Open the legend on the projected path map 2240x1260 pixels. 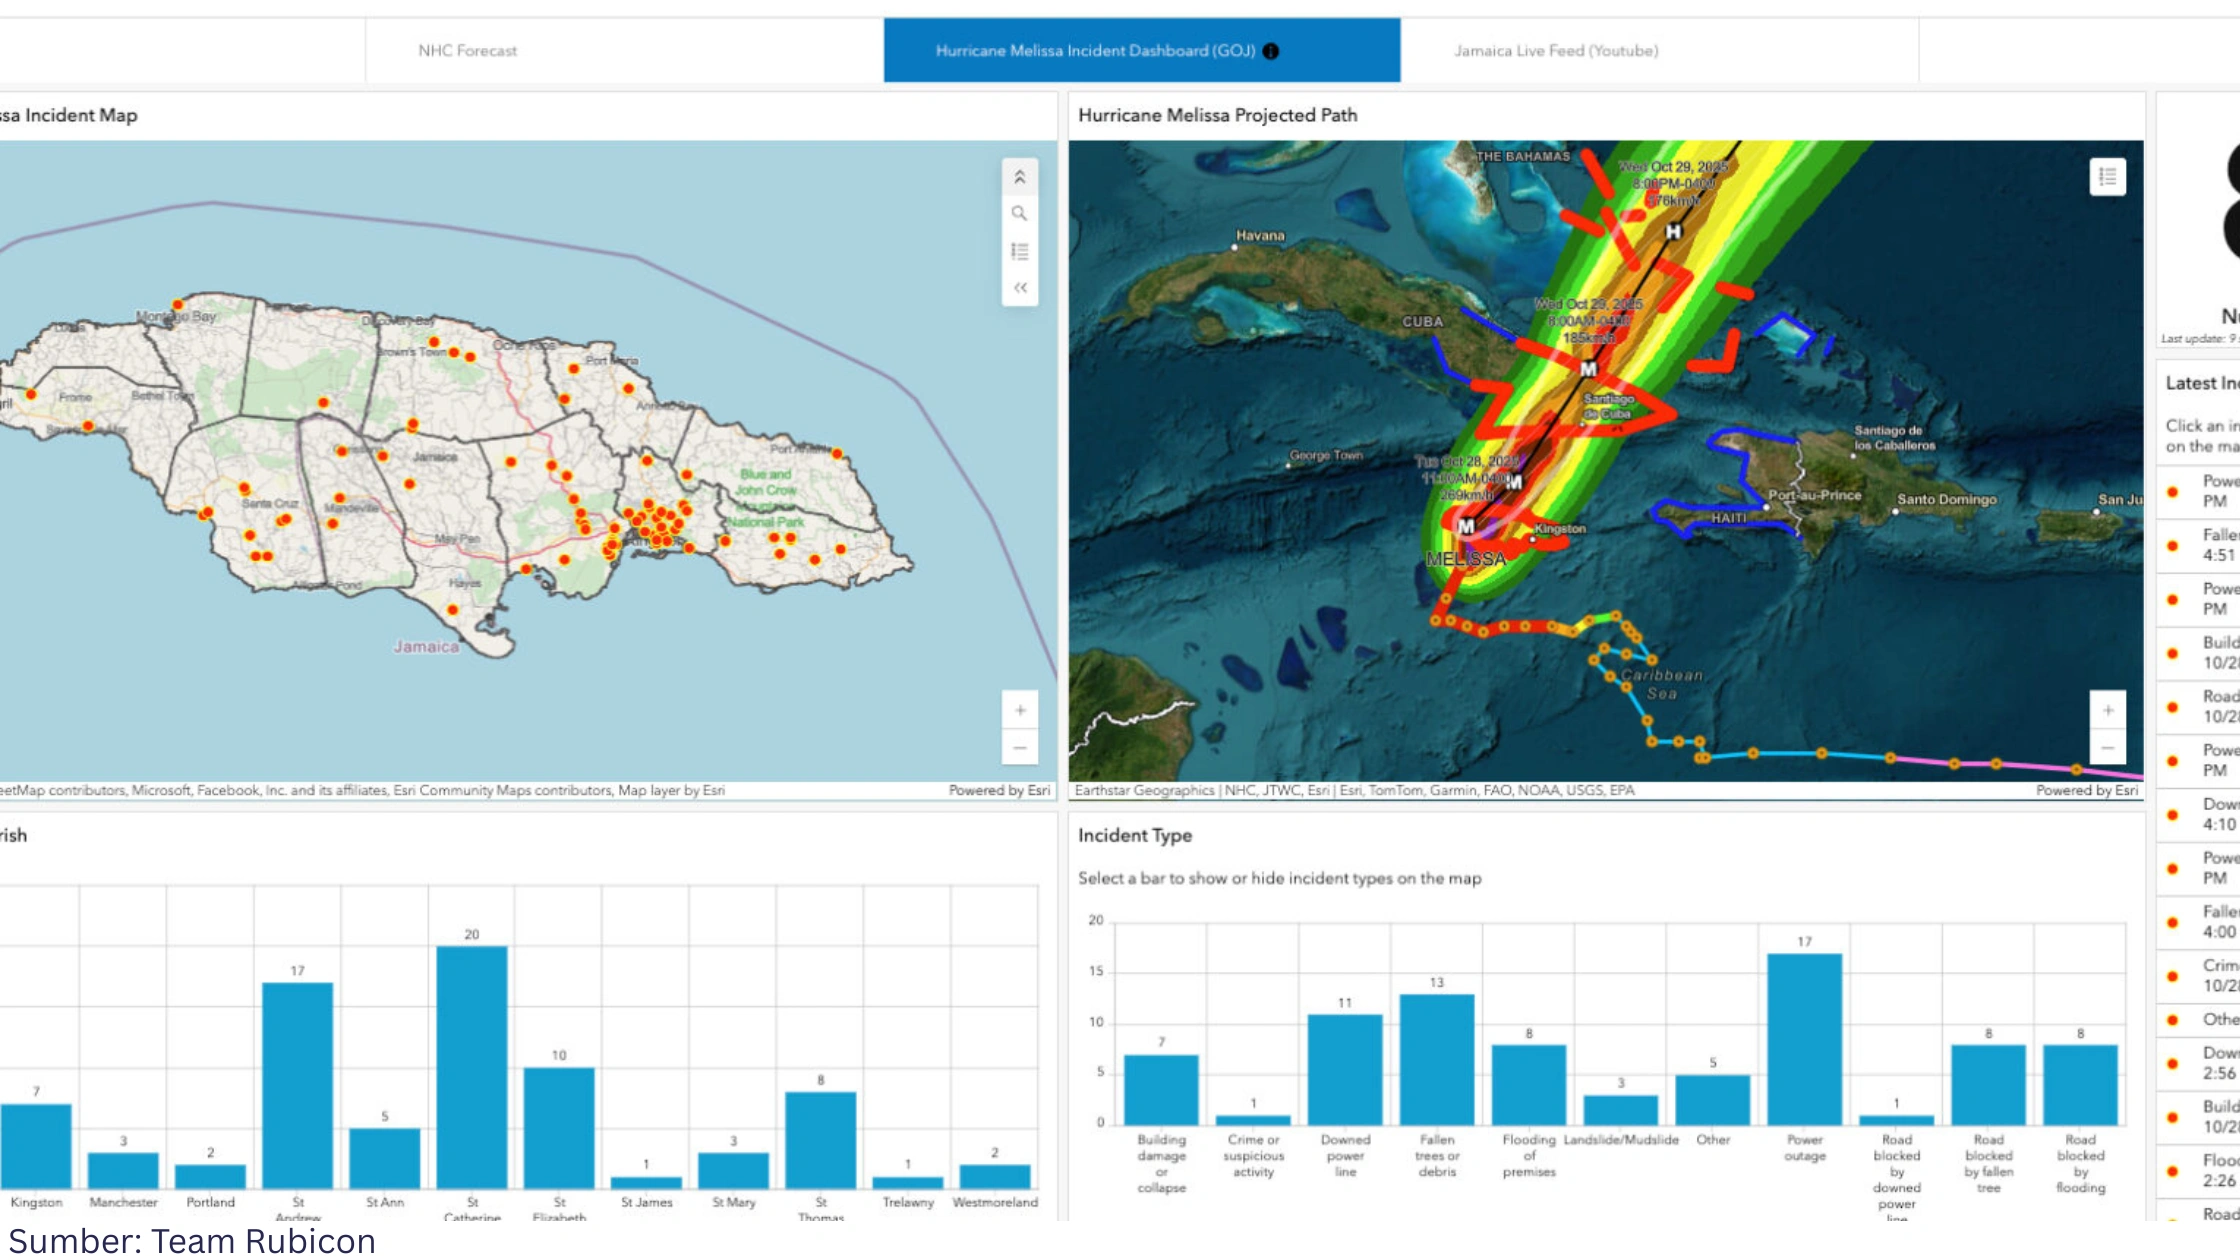click(2107, 177)
